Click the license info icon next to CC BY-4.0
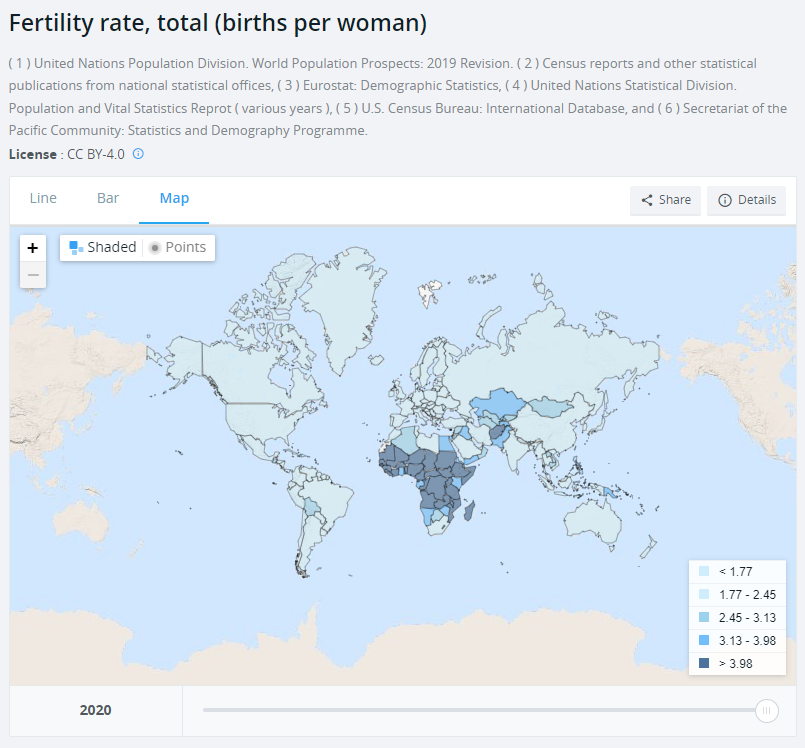This screenshot has width=805, height=748. tap(139, 154)
